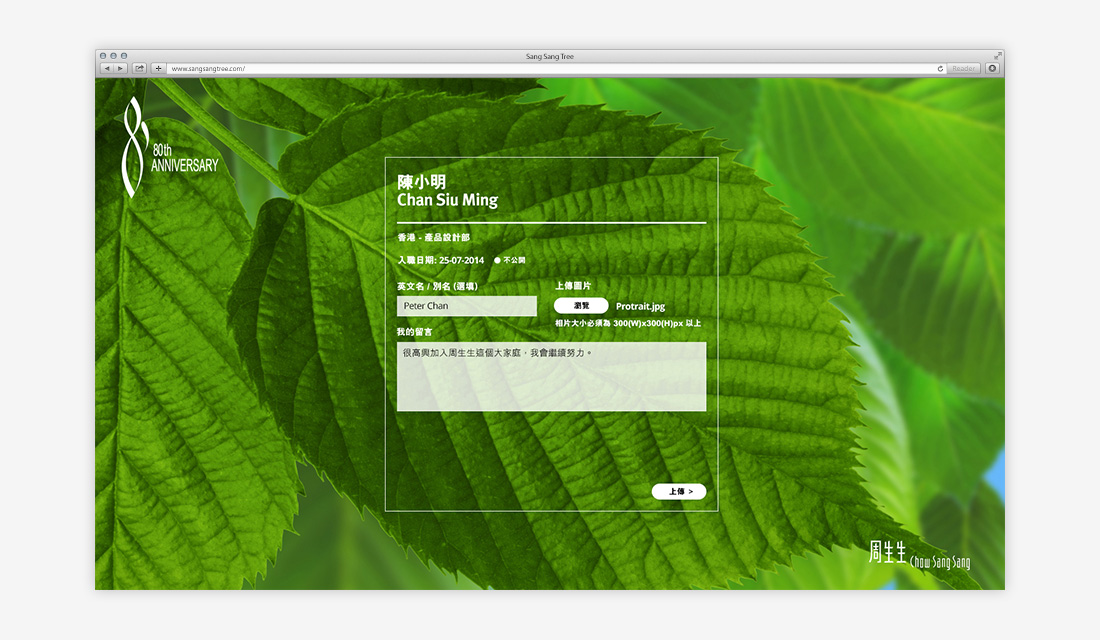Zoom the window using the green button
The image size is (1100, 640).
point(123,56)
